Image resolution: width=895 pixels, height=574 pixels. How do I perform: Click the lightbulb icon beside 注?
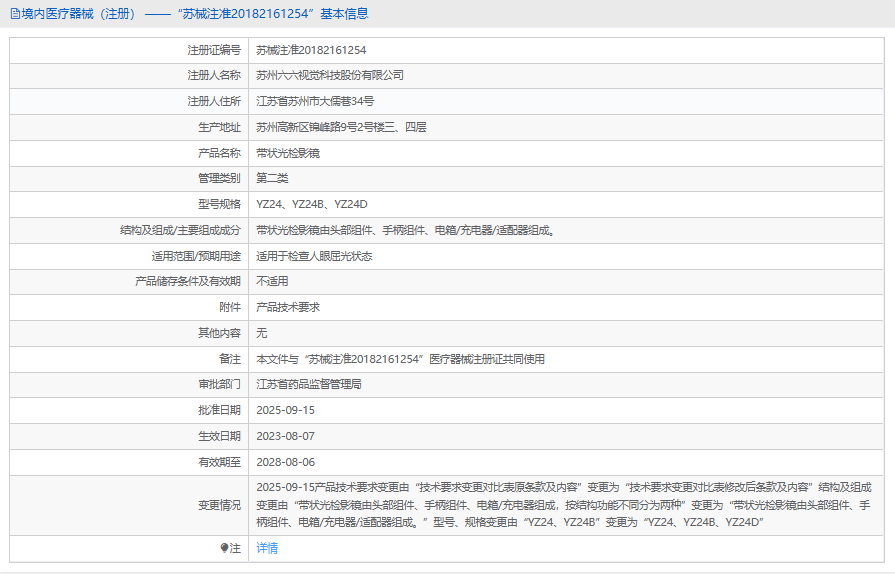(x=224, y=548)
